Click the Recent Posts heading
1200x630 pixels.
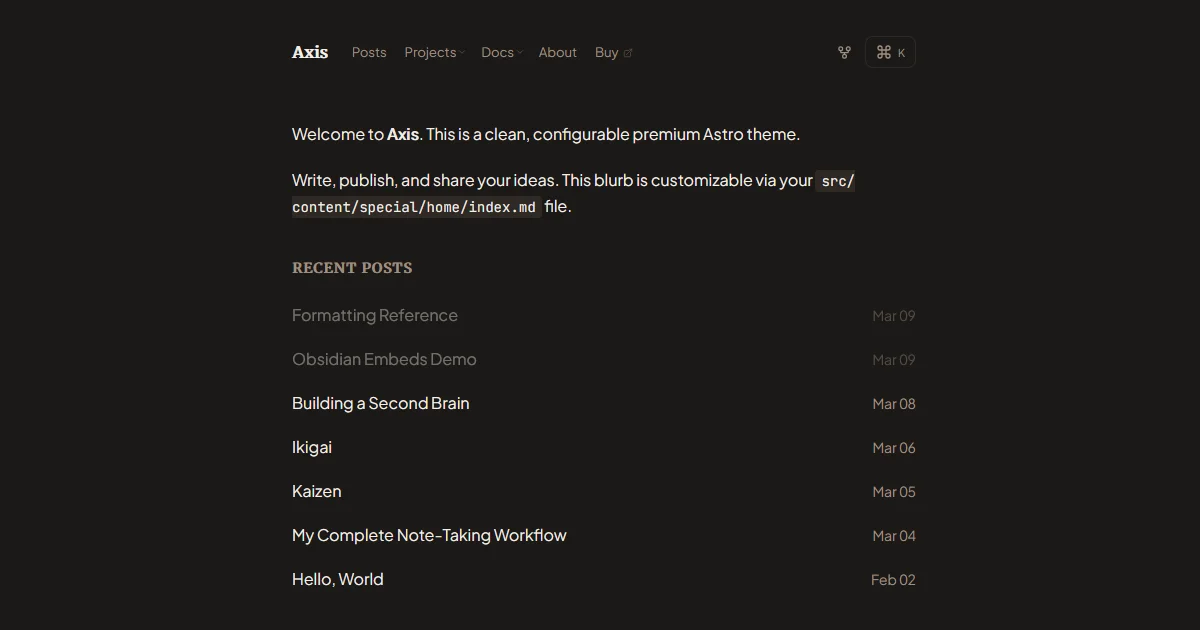tap(352, 268)
